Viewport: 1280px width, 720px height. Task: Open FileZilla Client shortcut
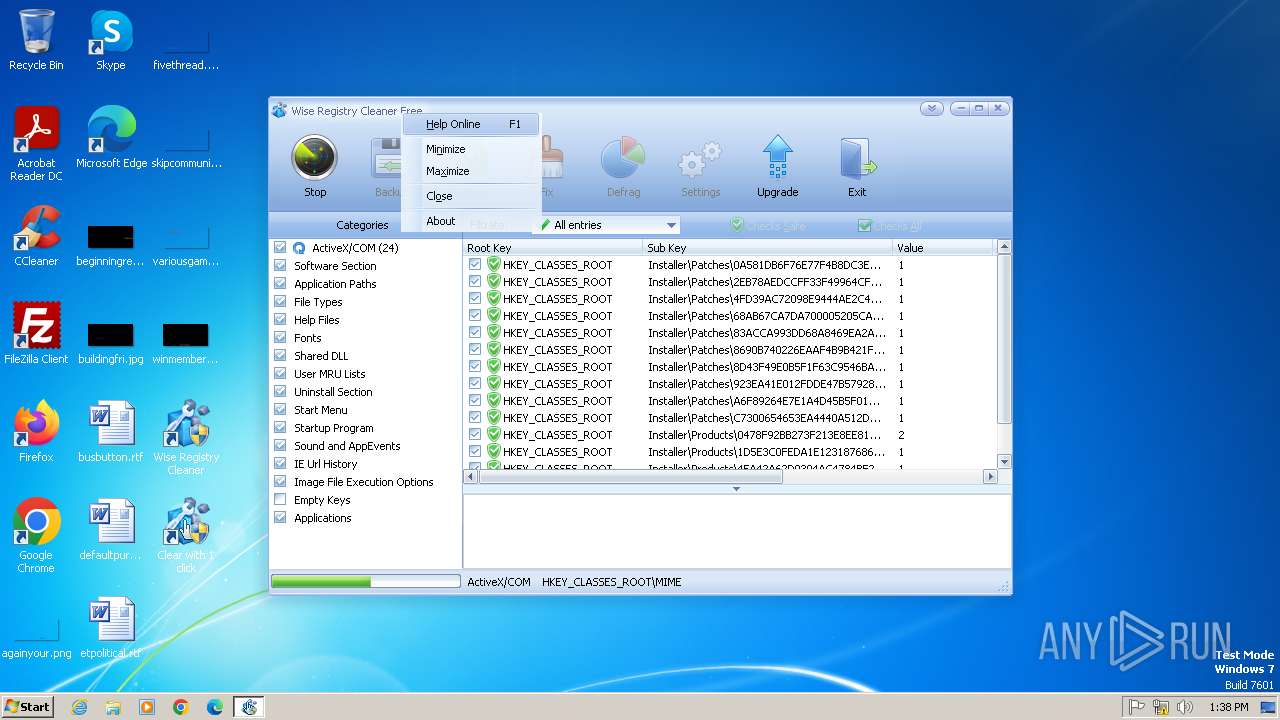pyautogui.click(x=36, y=334)
